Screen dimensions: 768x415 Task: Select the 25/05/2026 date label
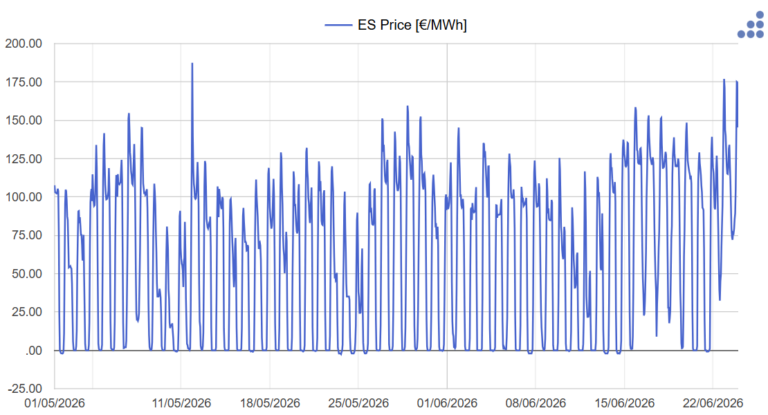[x=359, y=403]
